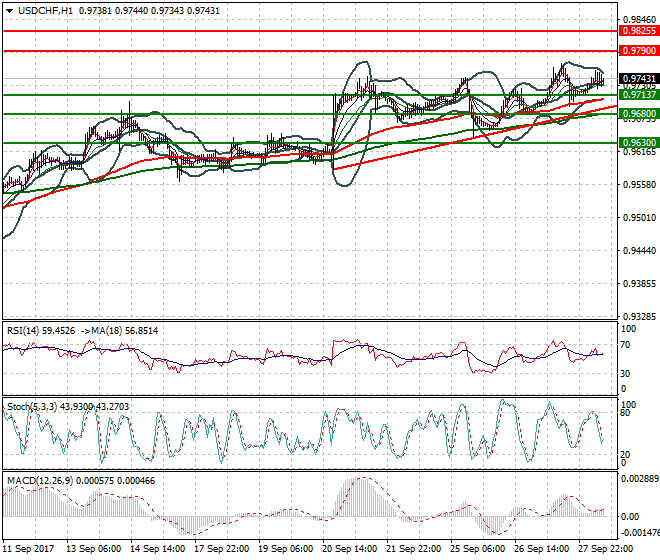Click the Stochastic scale value 80

625,413
